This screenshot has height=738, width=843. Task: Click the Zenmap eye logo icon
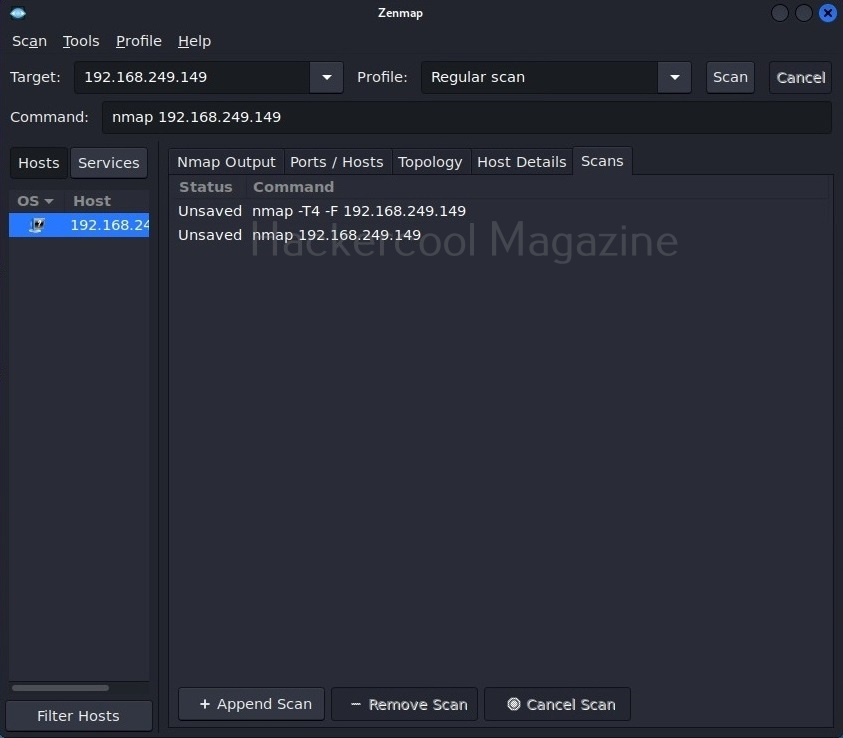[18, 13]
